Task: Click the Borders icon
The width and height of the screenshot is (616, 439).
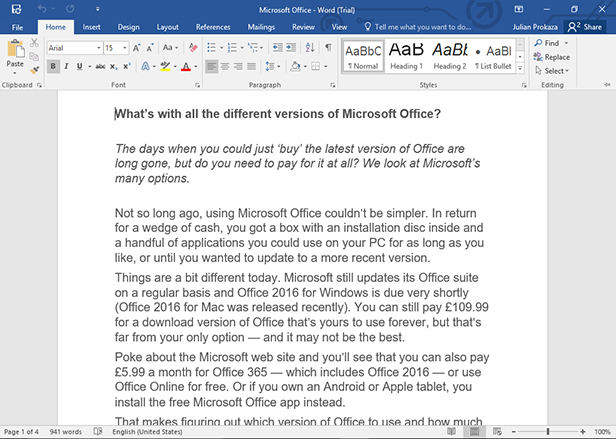Action: click(315, 66)
